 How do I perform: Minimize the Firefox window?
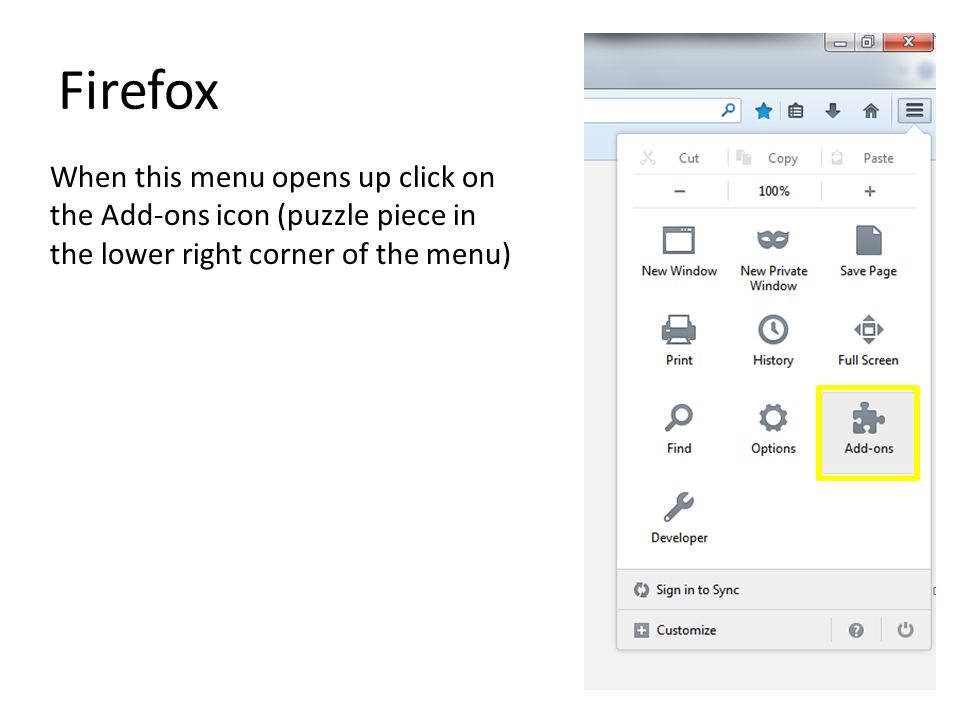[x=841, y=43]
